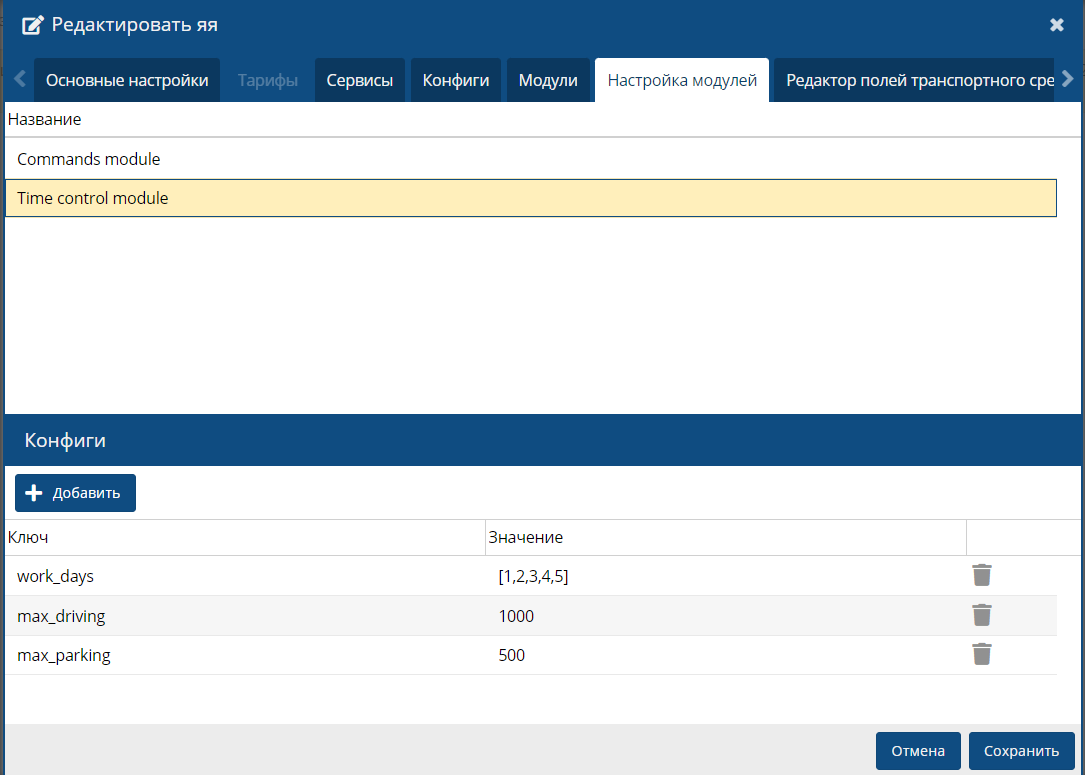The height and width of the screenshot is (775, 1085).
Task: Click Сохранить to save changes
Action: tap(1021, 751)
